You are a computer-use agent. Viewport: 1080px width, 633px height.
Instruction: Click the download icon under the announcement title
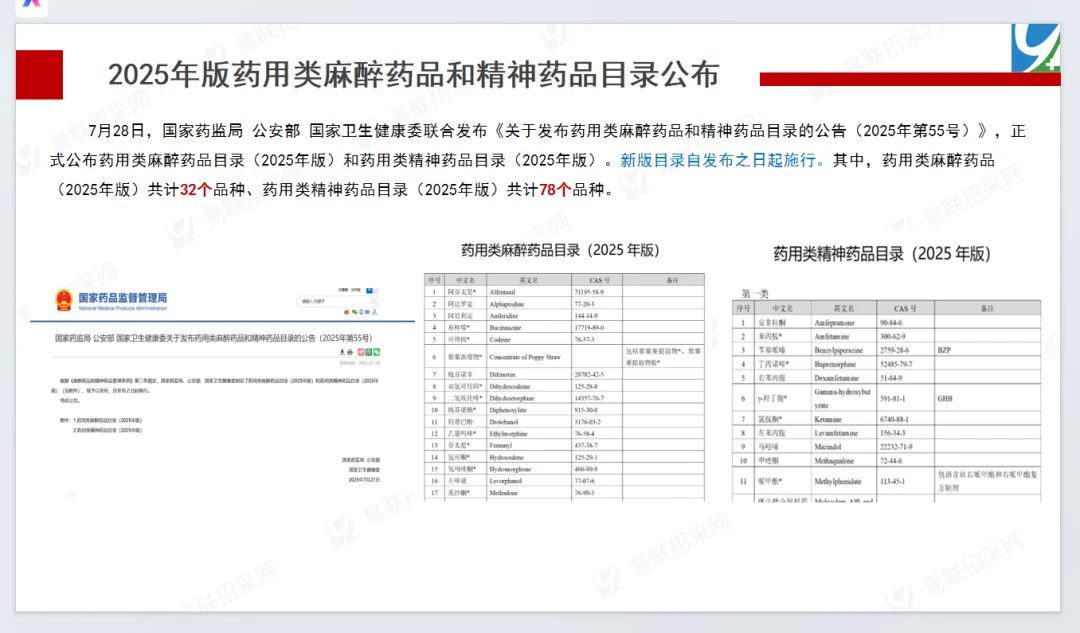coord(342,352)
